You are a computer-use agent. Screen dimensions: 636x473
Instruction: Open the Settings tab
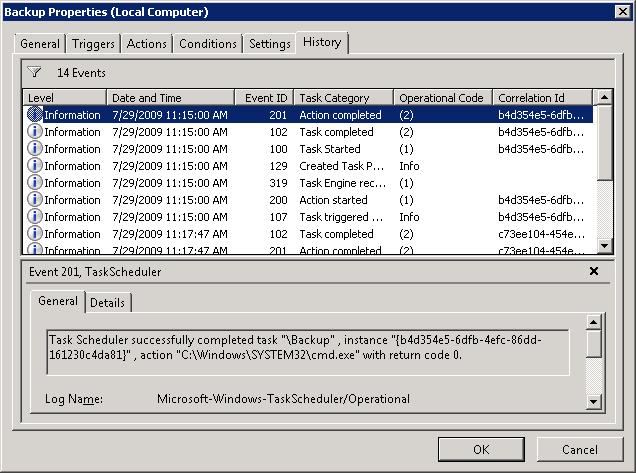click(x=269, y=44)
